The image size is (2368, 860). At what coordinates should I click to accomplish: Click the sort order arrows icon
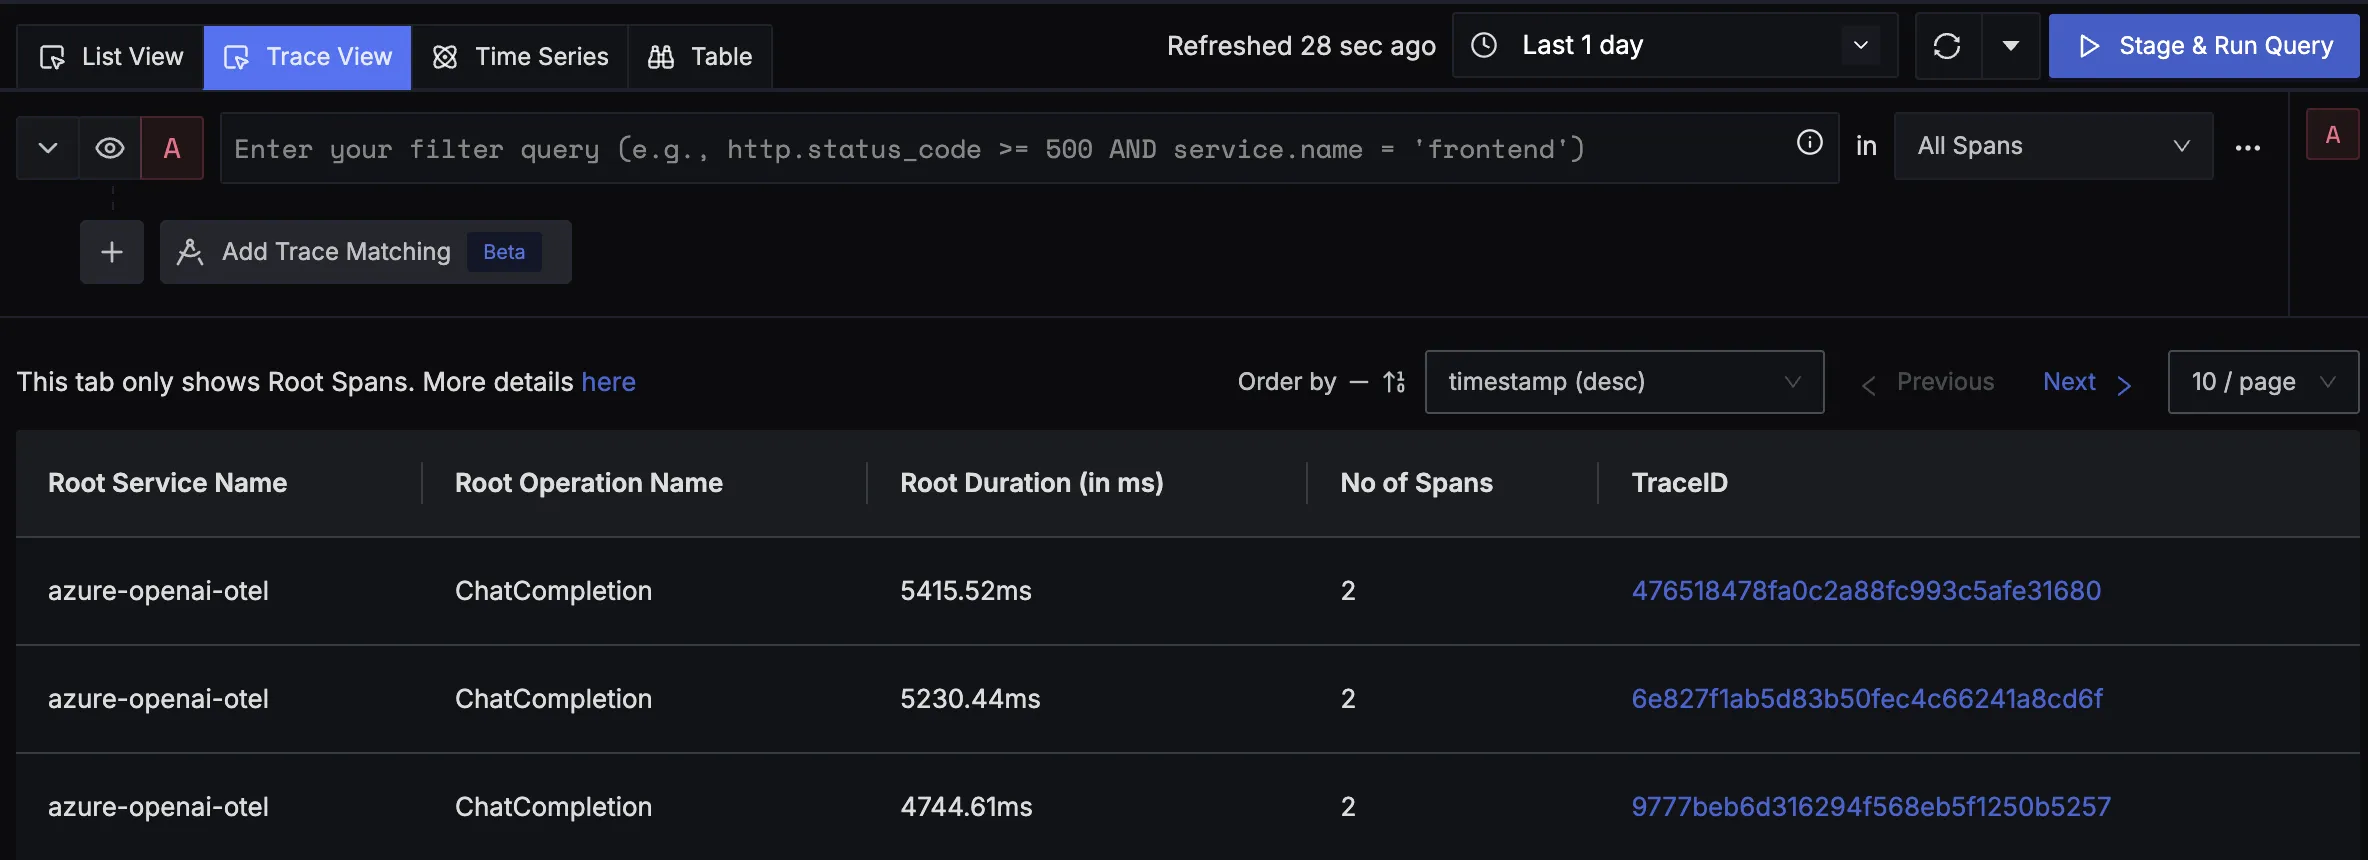point(1394,382)
